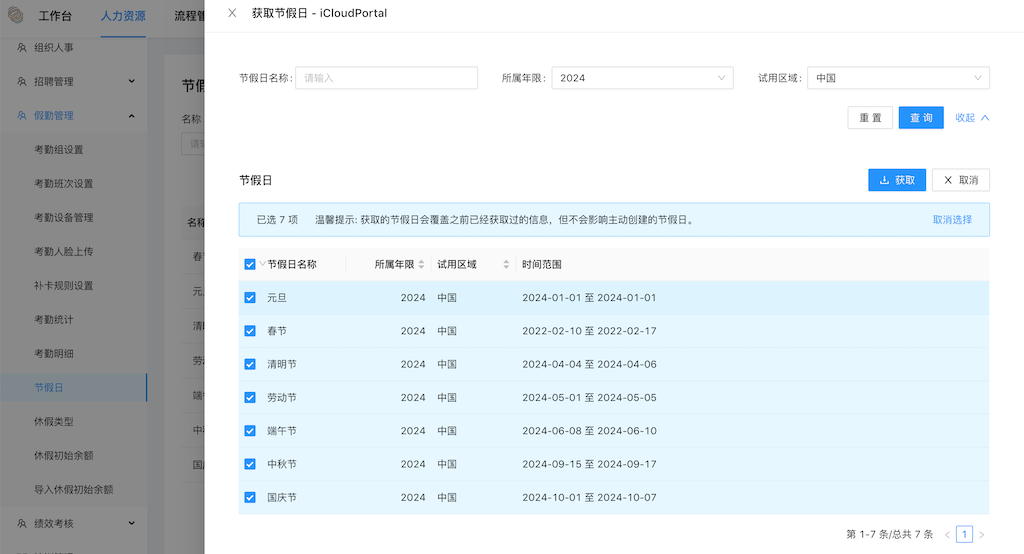
Task: Click the 取消 button
Action: pos(961,180)
